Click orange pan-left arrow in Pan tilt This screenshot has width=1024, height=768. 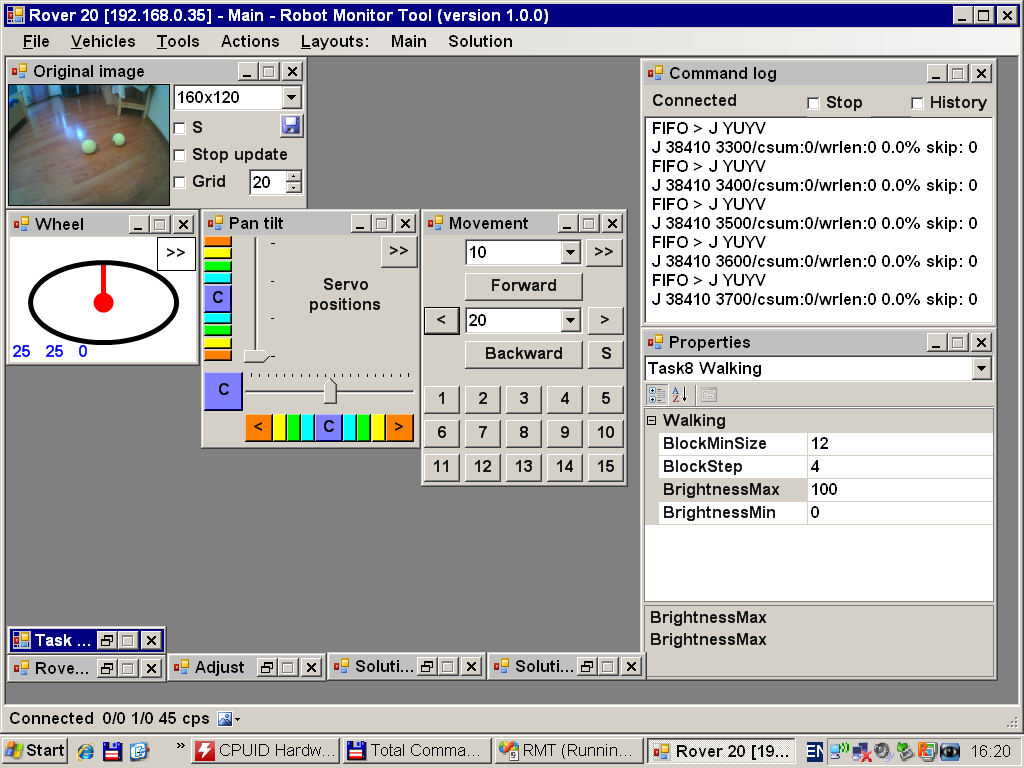258,428
